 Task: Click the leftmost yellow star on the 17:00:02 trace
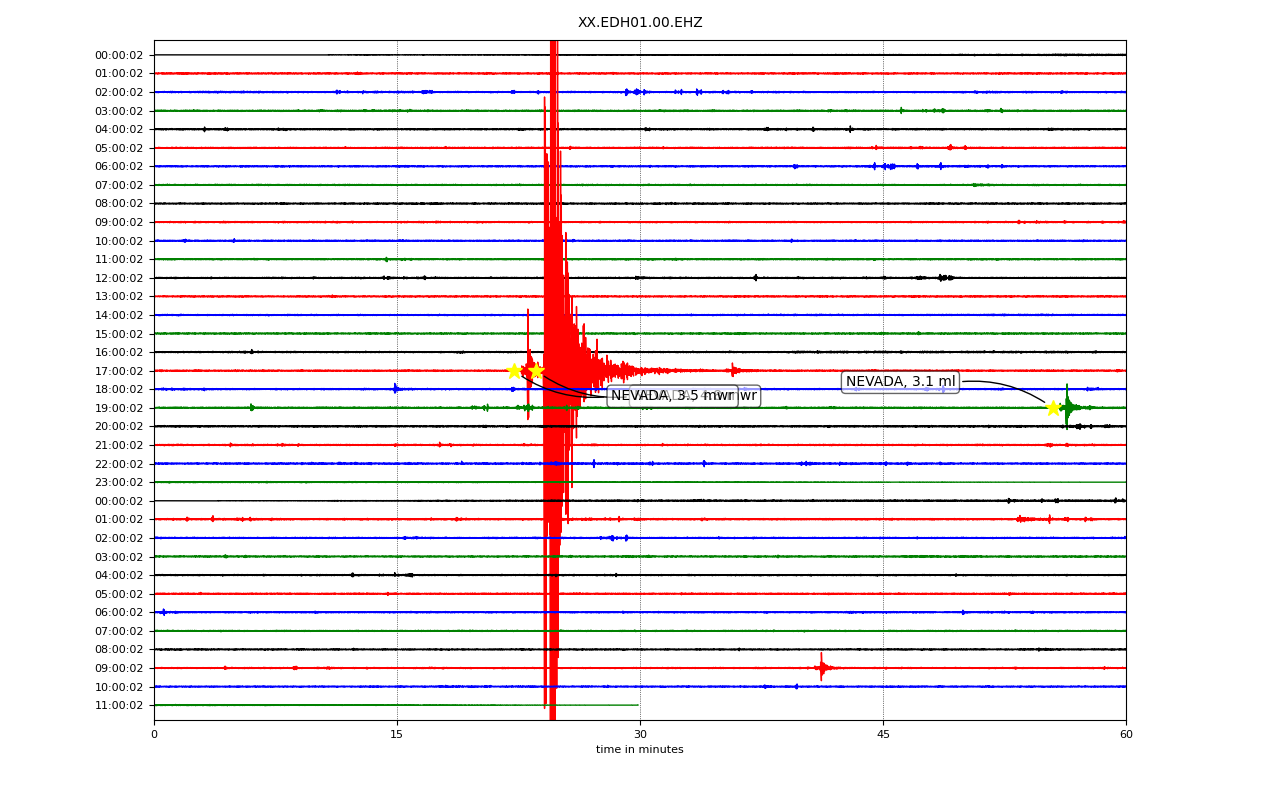click(x=514, y=371)
